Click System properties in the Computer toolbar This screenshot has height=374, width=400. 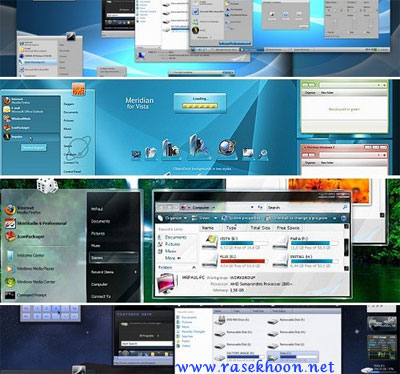click(x=241, y=218)
